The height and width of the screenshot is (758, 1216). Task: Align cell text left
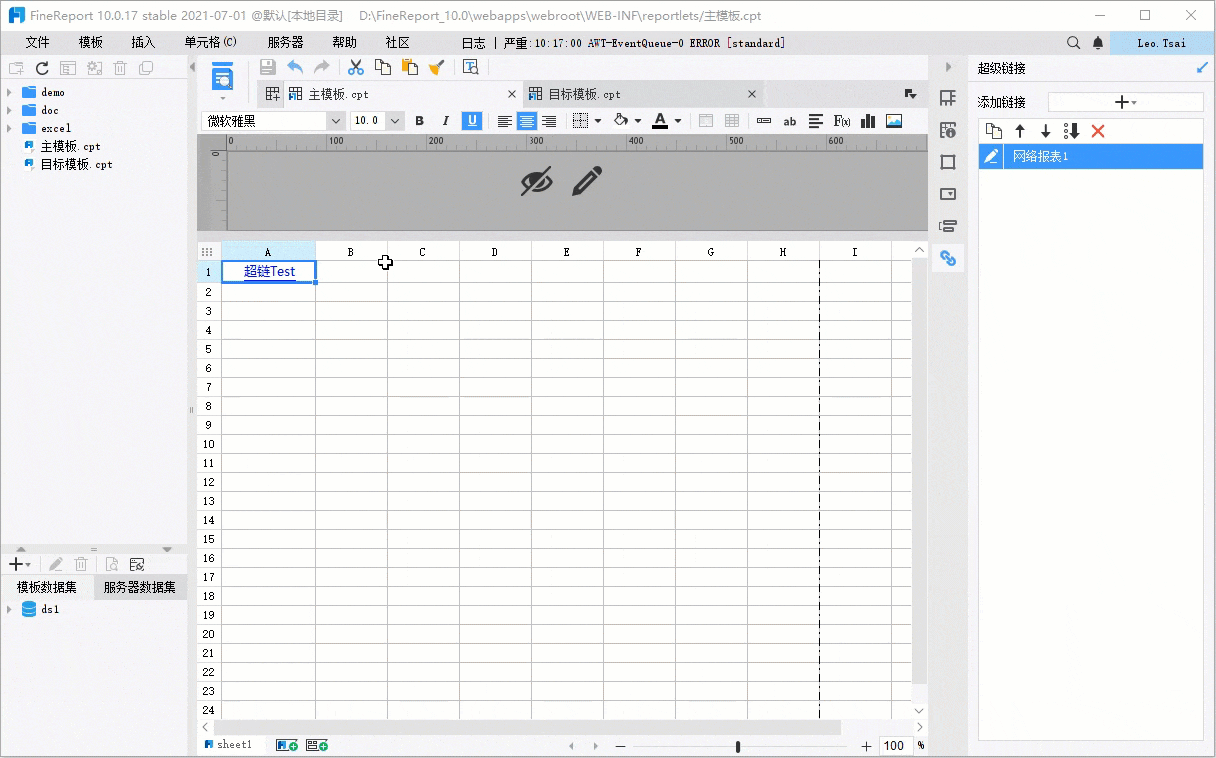coord(505,121)
